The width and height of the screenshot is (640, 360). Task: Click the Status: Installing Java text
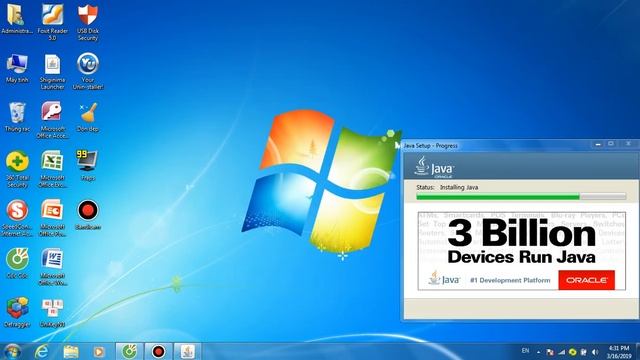coord(447,187)
